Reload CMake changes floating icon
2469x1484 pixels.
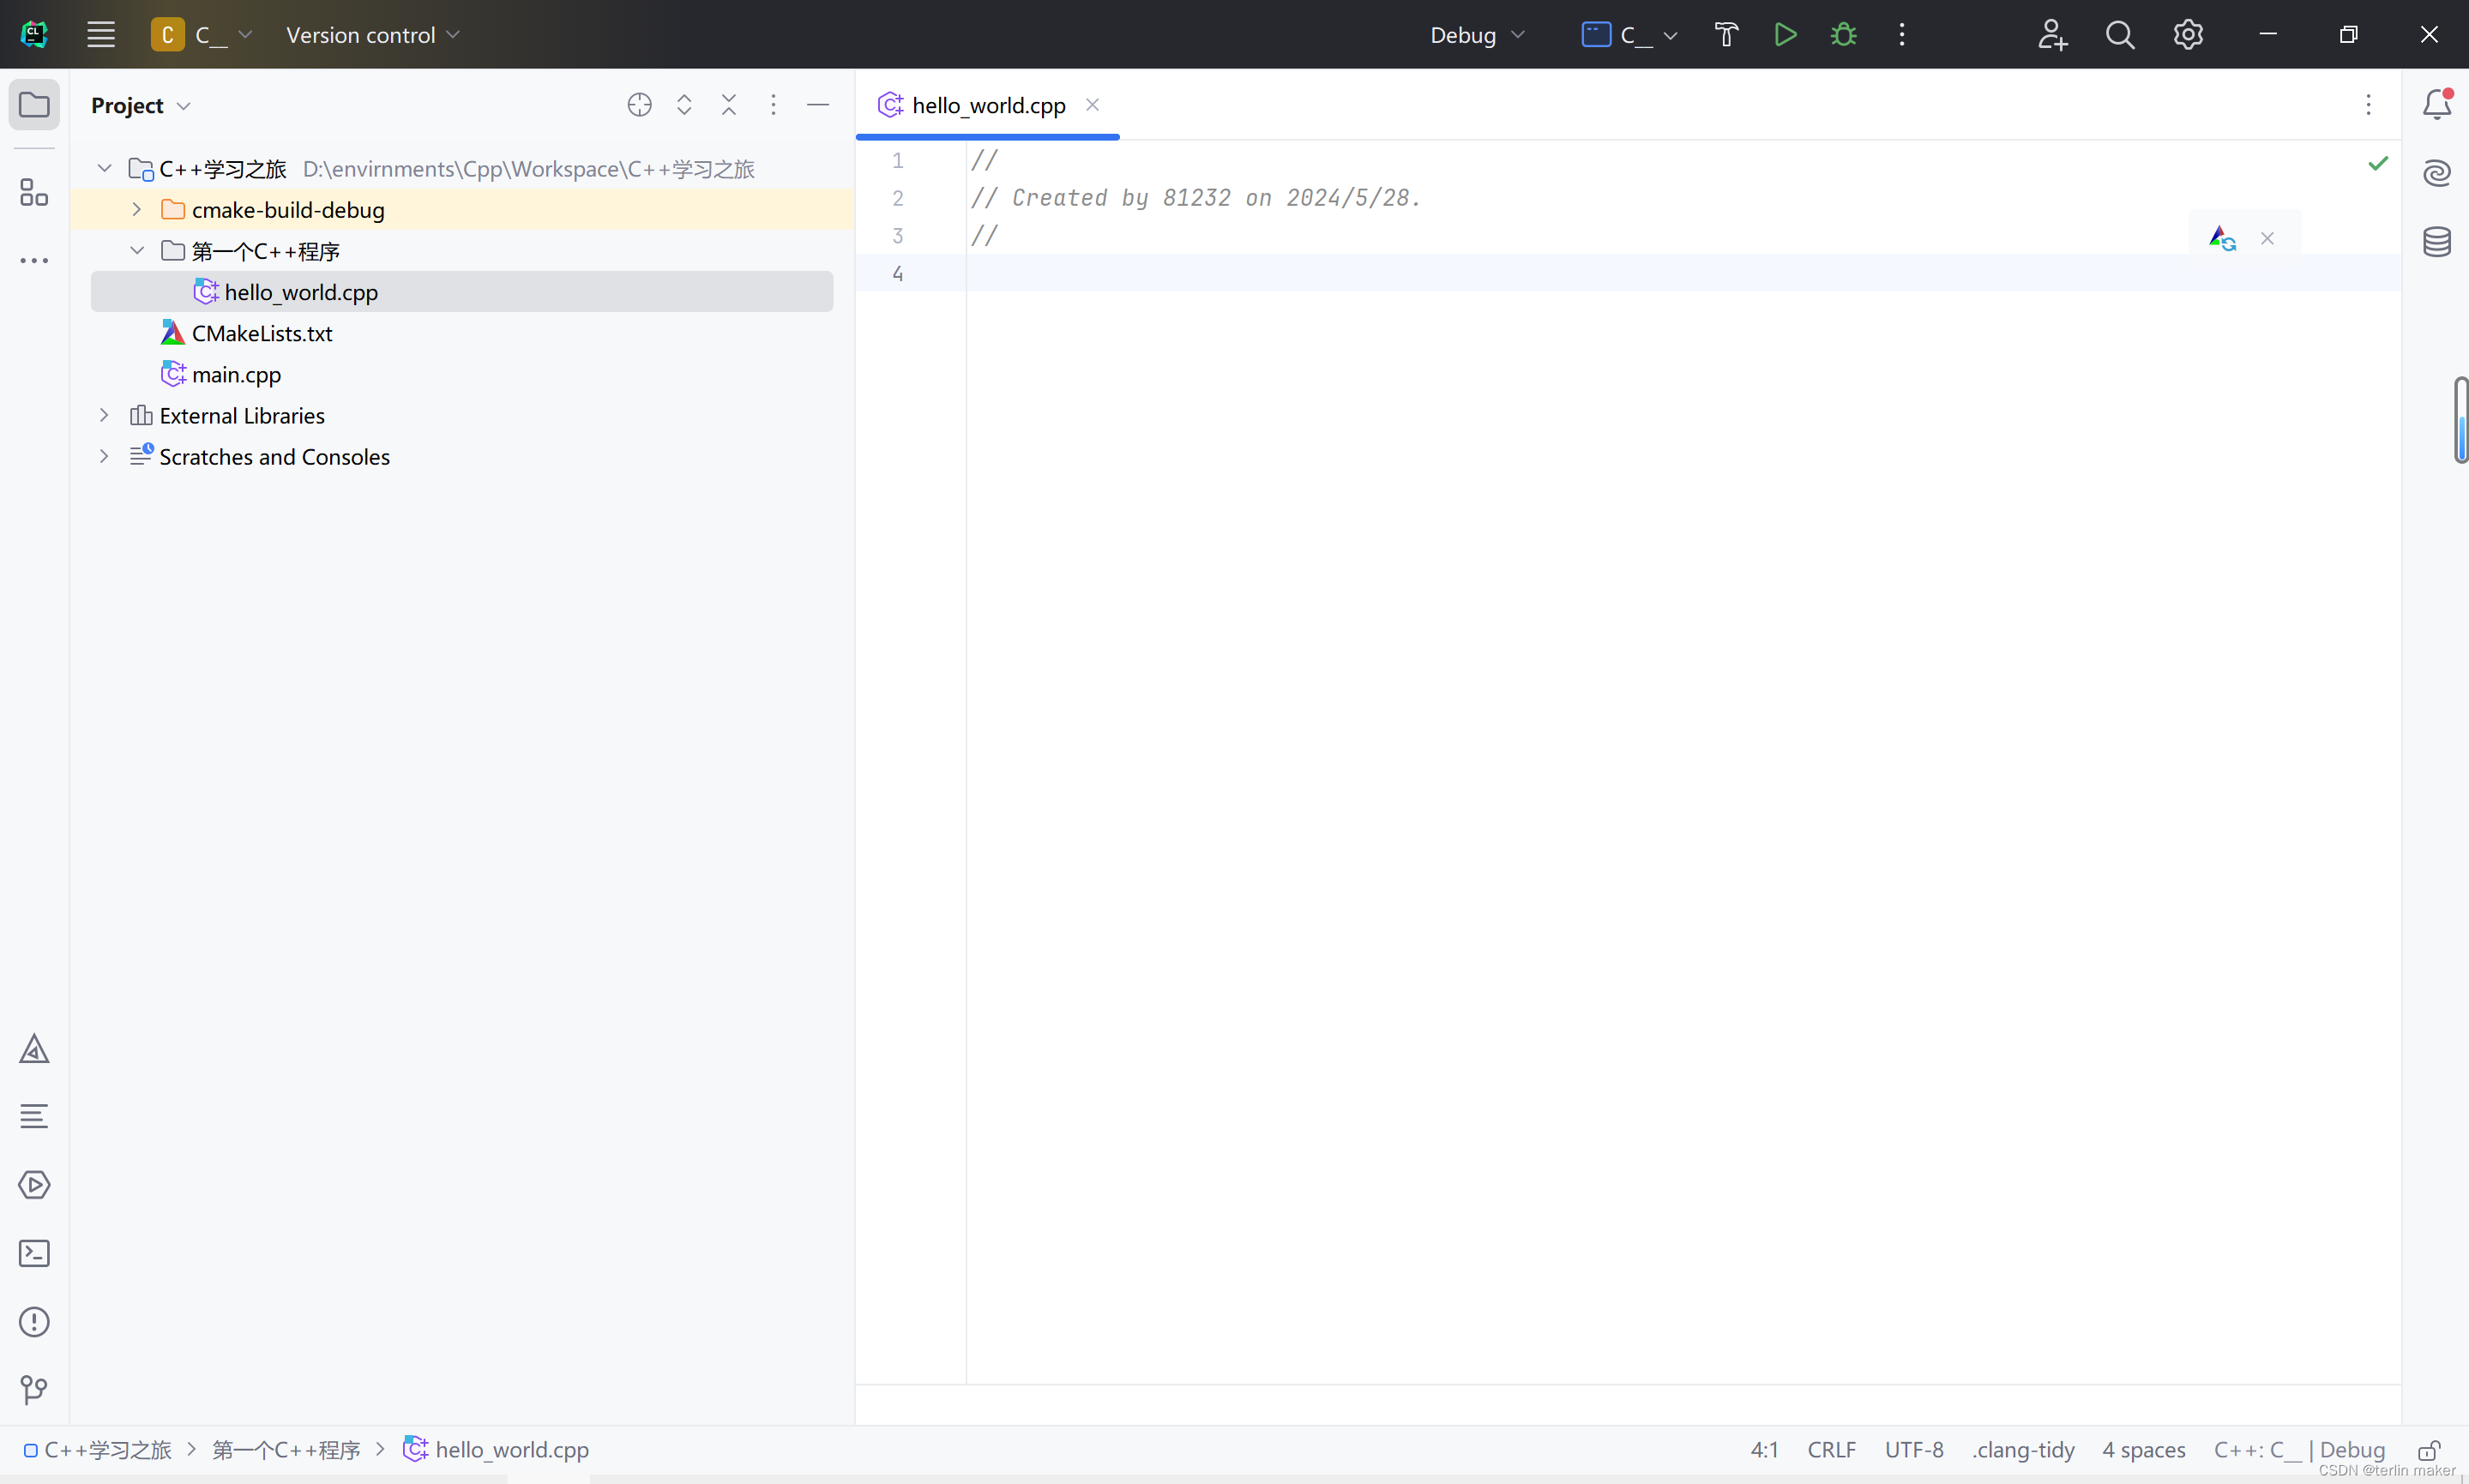tap(2222, 238)
